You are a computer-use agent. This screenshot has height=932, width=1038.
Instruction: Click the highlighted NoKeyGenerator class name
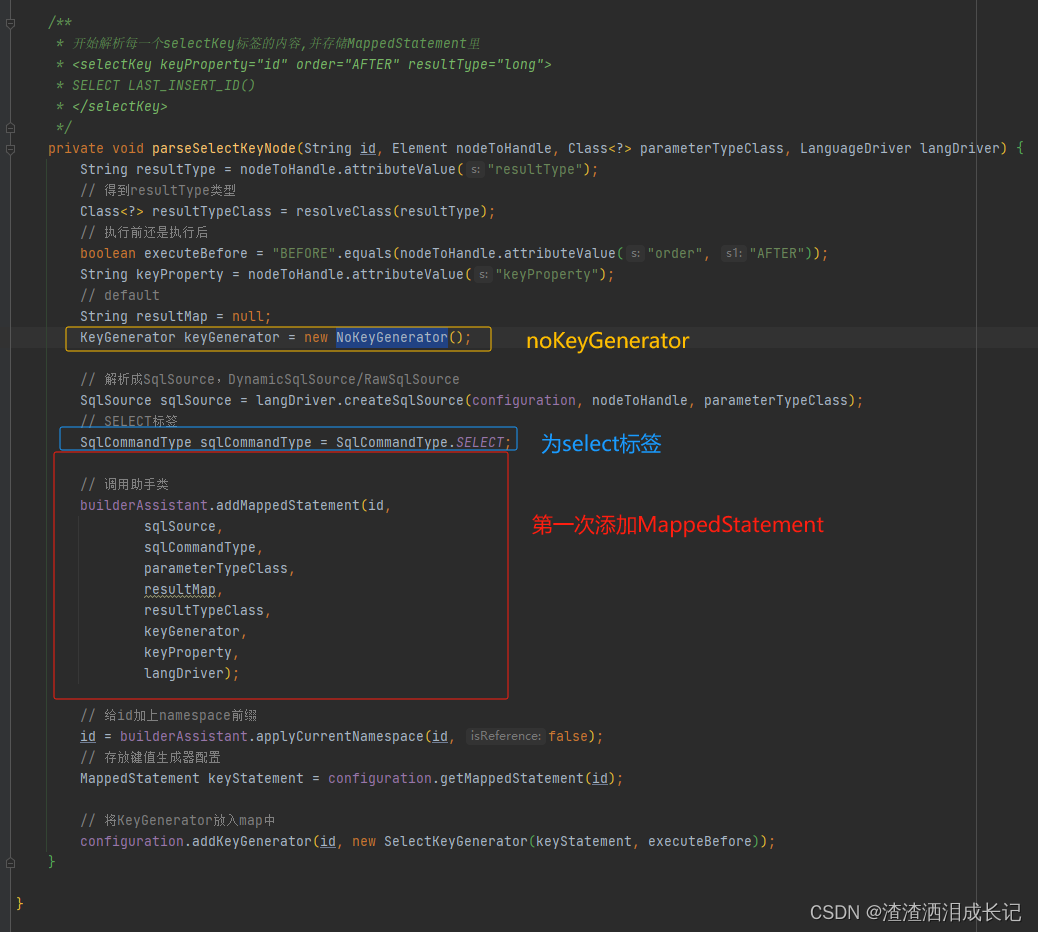[x=392, y=338]
